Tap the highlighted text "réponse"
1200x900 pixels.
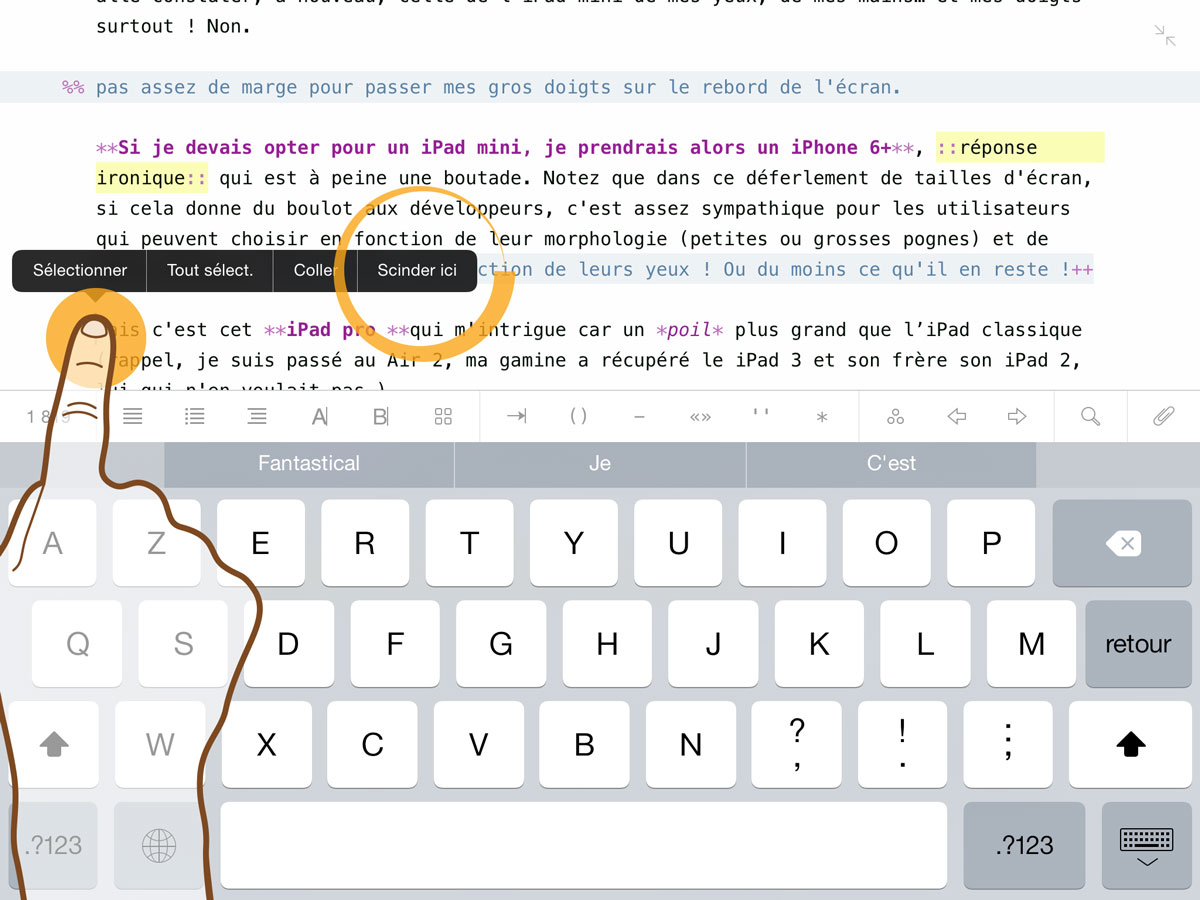point(998,148)
